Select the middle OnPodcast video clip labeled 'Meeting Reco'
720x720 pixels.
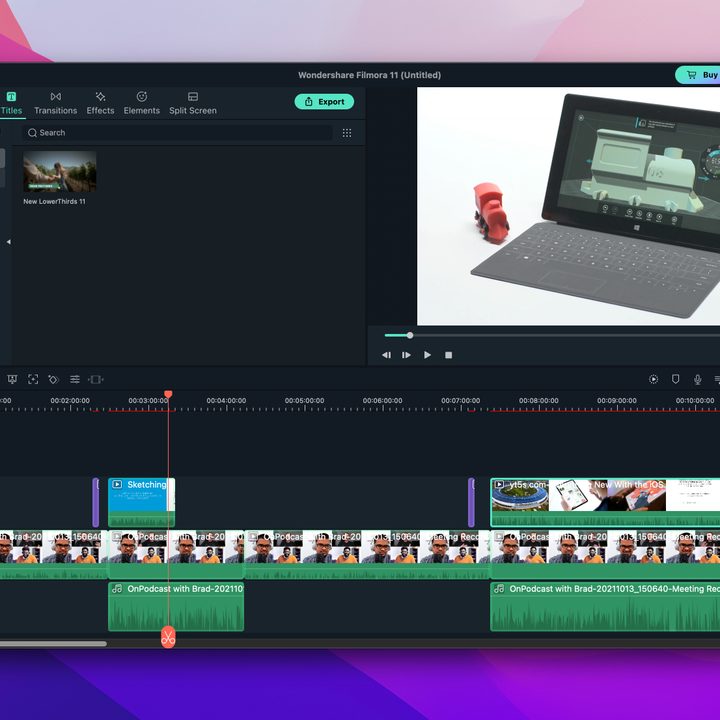click(367, 554)
